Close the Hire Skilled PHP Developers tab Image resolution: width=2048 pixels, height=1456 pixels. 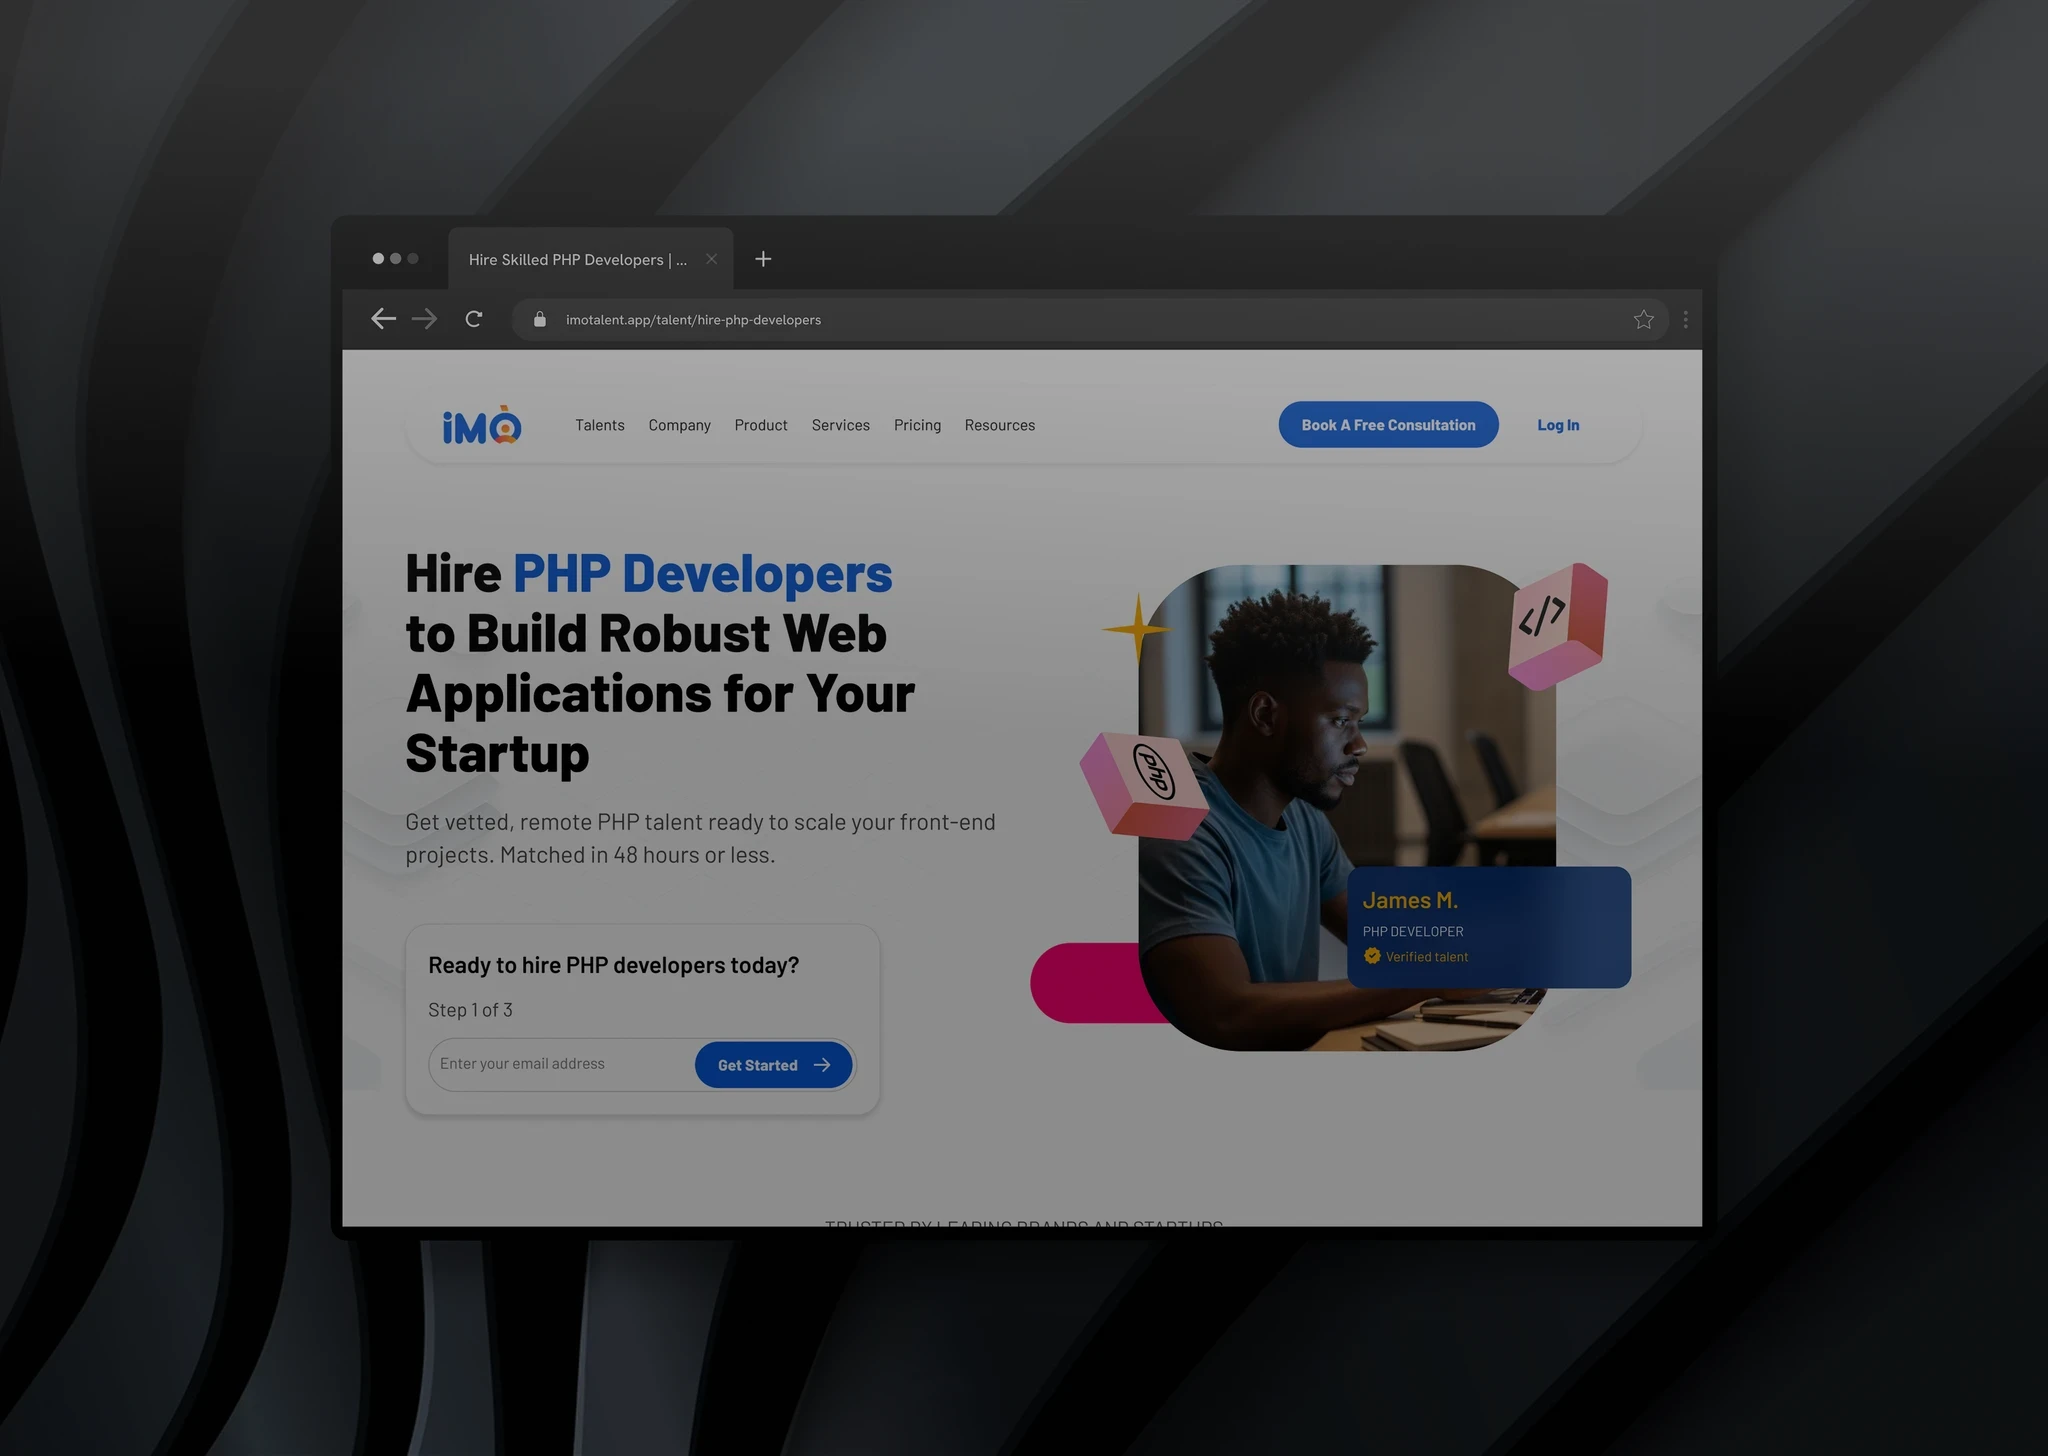tap(711, 259)
